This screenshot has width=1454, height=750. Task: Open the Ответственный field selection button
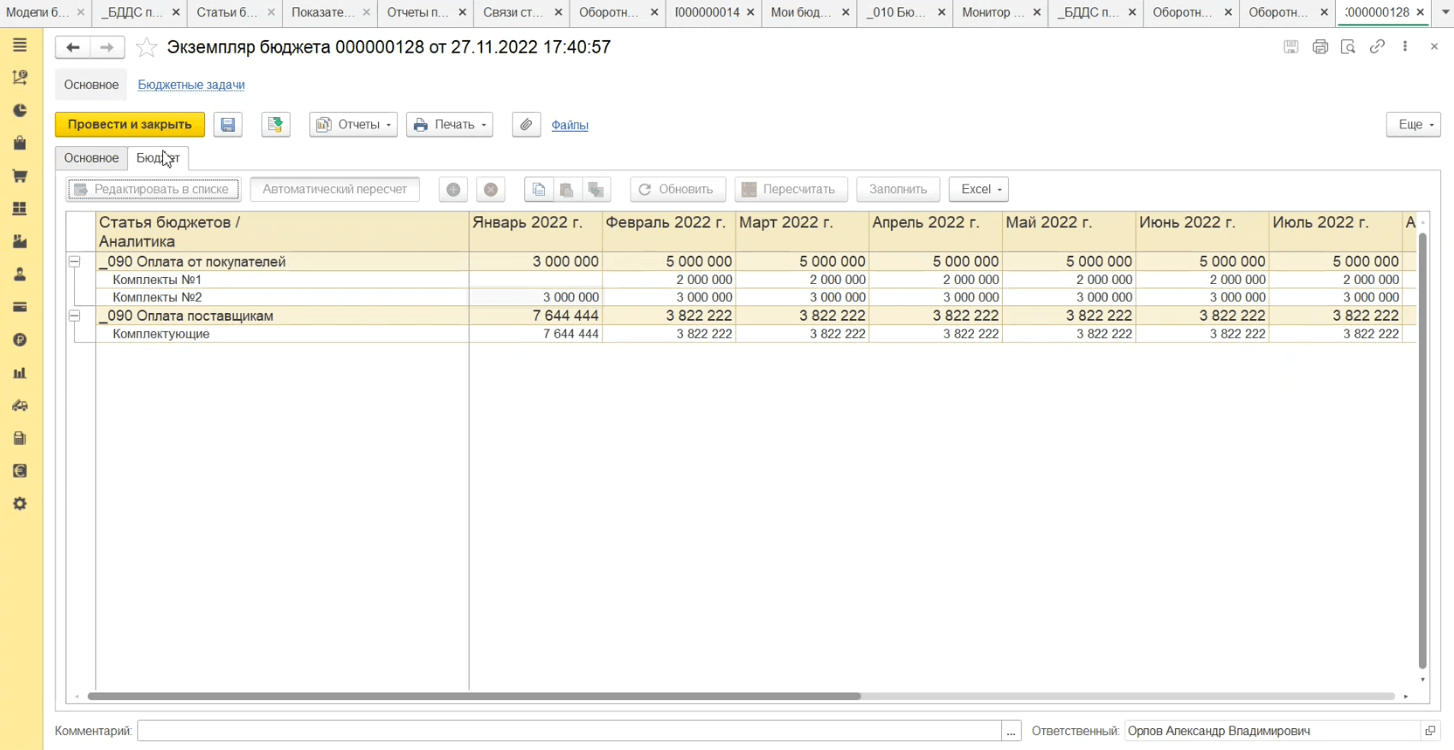pyautogui.click(x=1431, y=731)
